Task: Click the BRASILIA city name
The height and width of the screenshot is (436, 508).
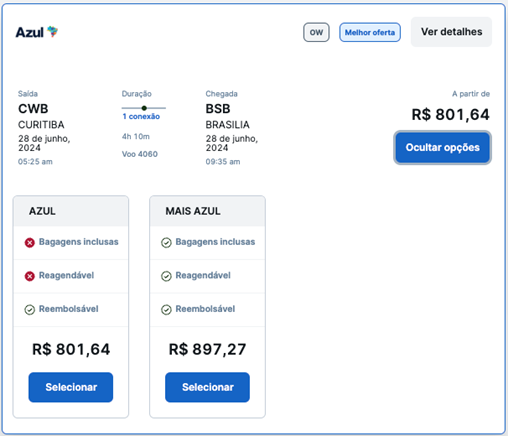Action: [227, 125]
